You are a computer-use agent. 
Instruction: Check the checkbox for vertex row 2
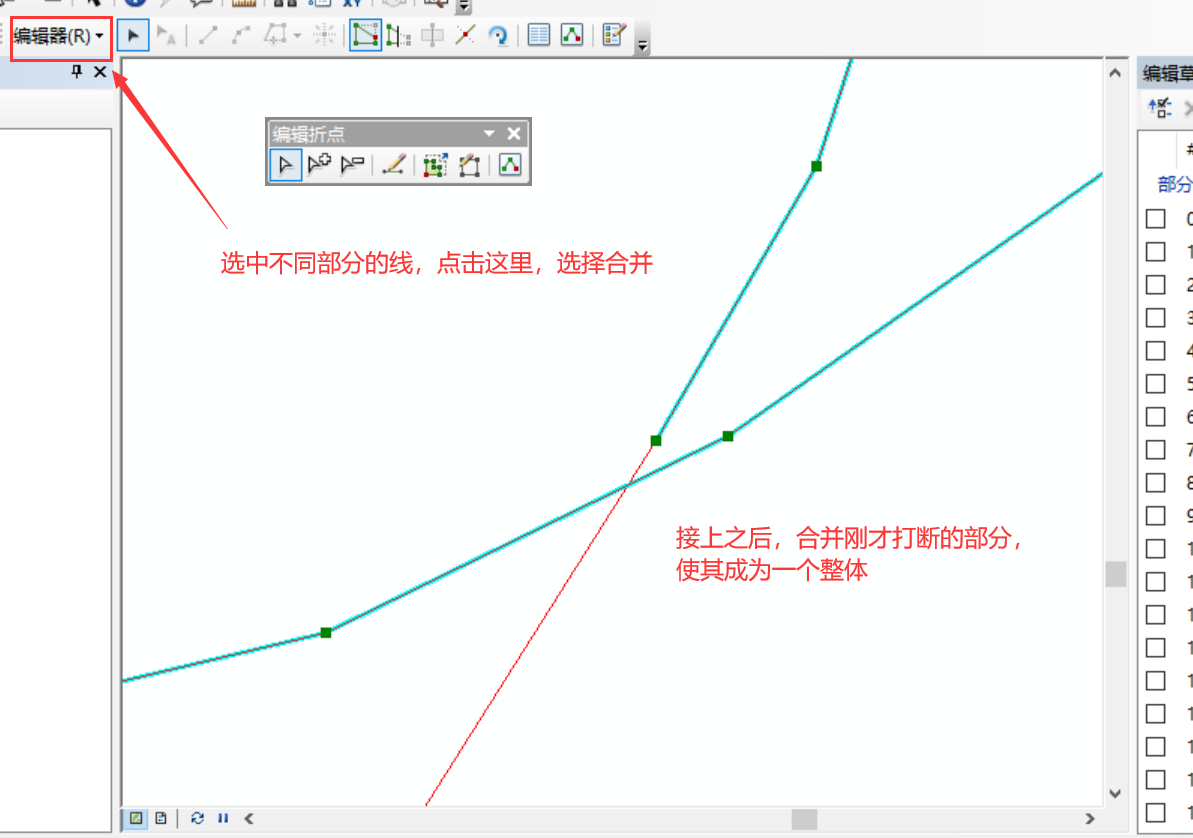tap(1156, 285)
